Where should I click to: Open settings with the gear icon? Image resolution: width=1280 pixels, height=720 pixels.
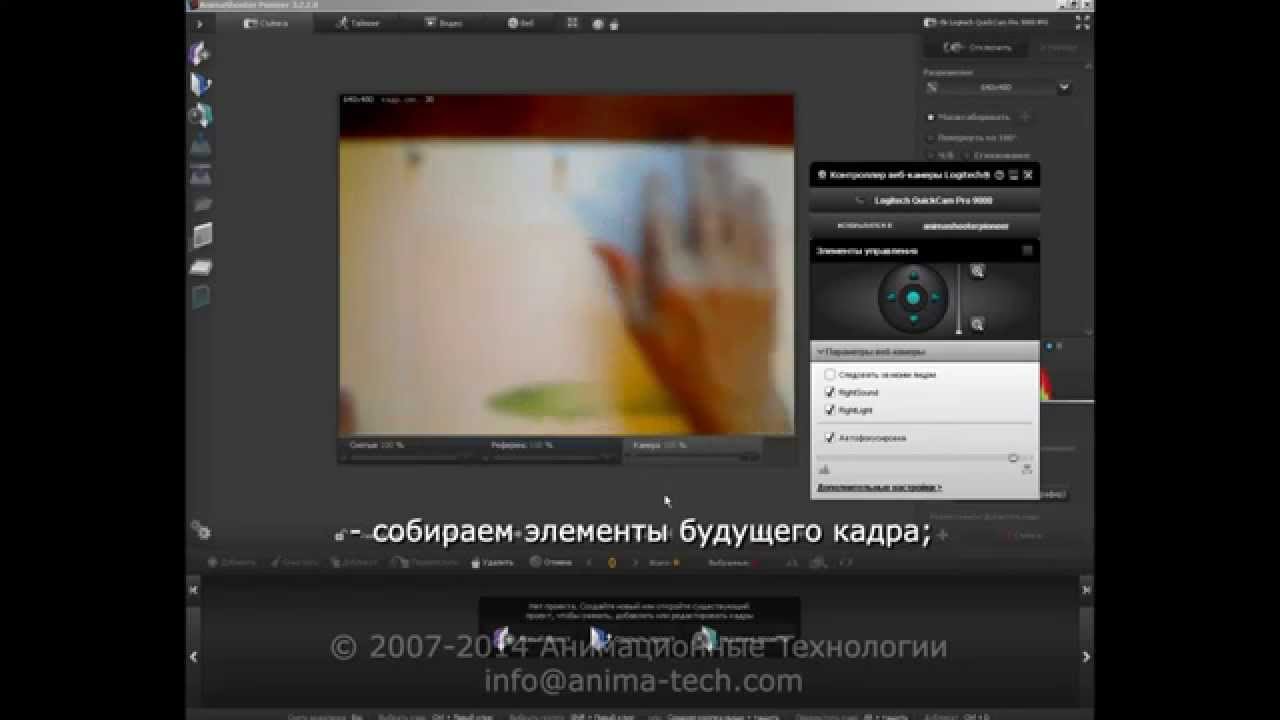[x=201, y=530]
